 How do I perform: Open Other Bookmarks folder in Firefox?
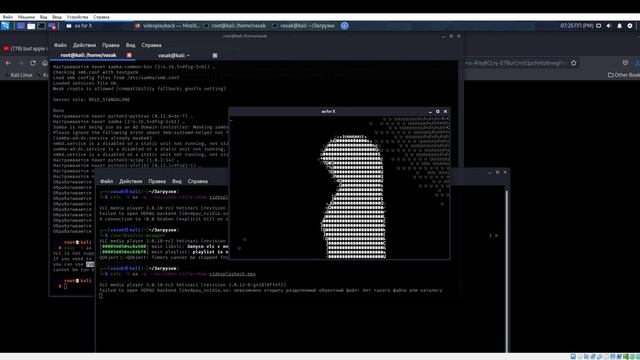pyautogui.click(x=624, y=75)
